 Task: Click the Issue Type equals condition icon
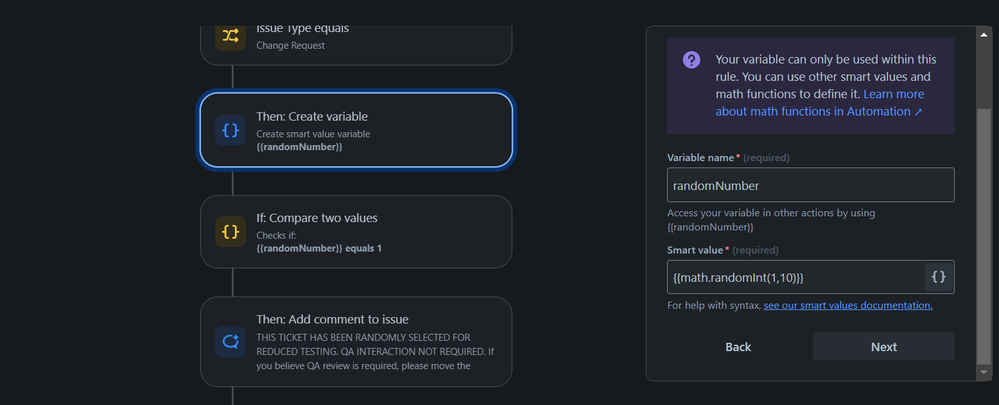[x=231, y=36]
